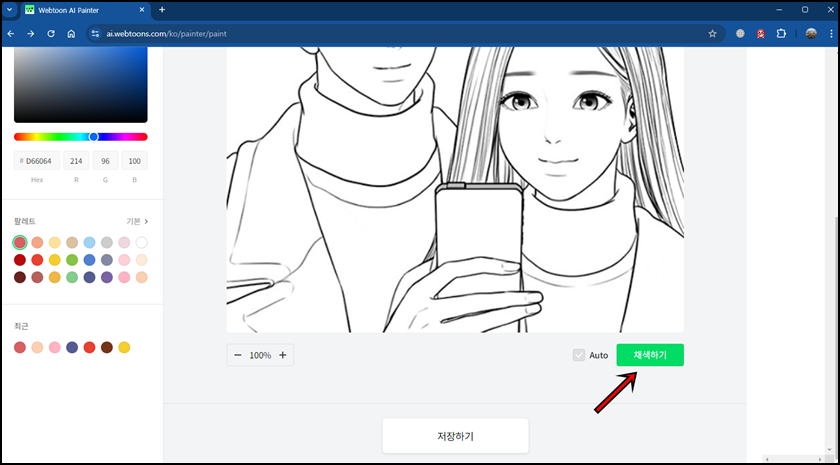
Task: Select the dark crimson palette swatch
Action: point(20,260)
